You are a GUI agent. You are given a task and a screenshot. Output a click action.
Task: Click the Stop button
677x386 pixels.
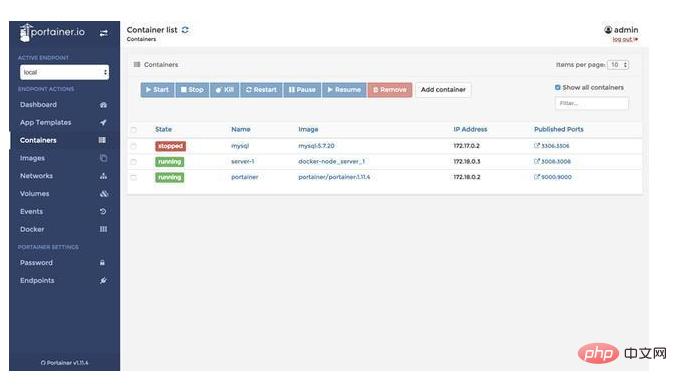[192, 90]
